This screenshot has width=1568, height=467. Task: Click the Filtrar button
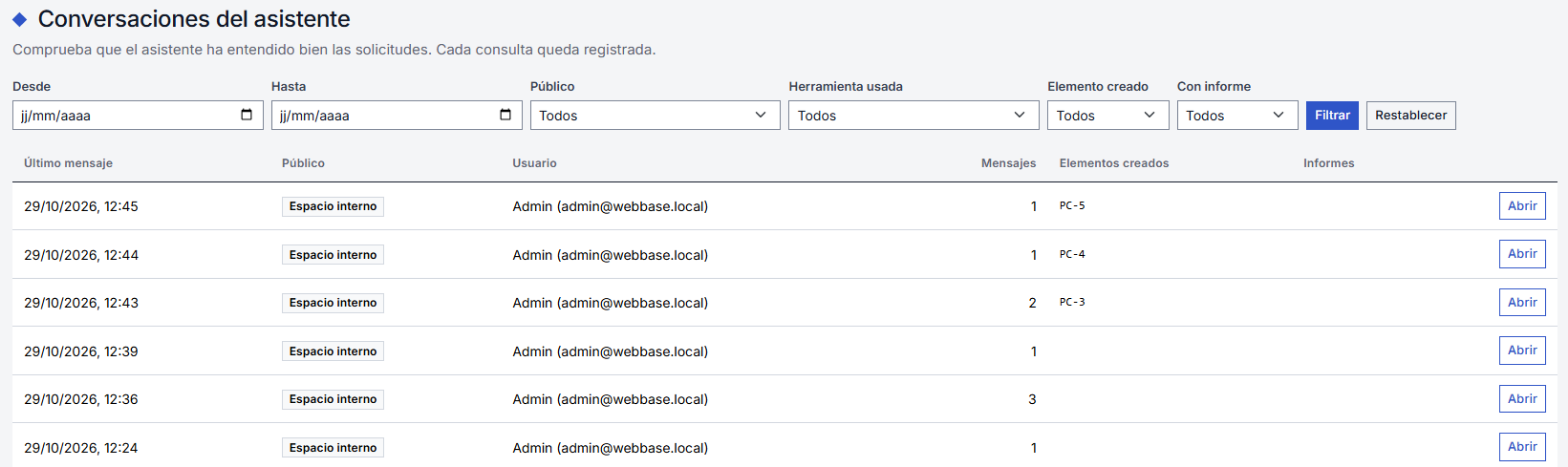click(x=1332, y=115)
